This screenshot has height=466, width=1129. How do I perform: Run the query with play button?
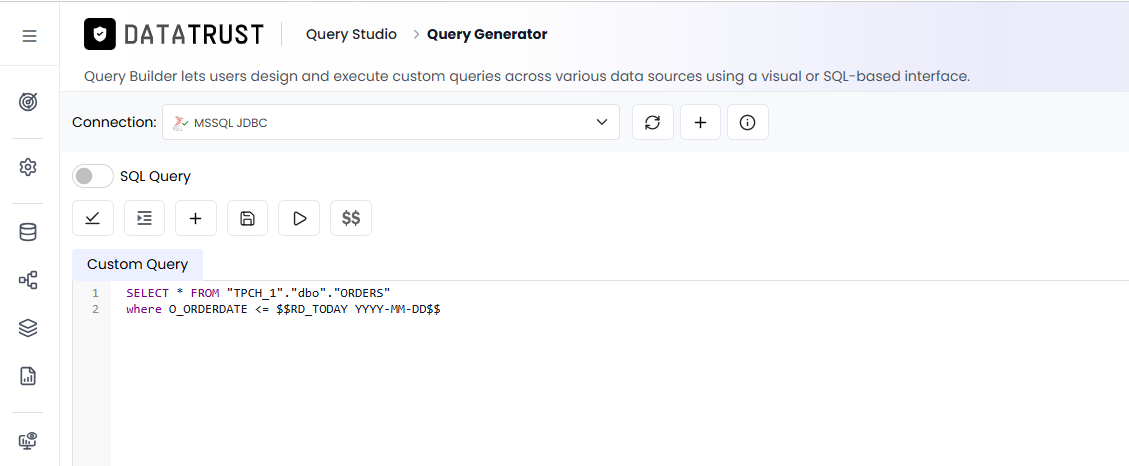tap(300, 218)
